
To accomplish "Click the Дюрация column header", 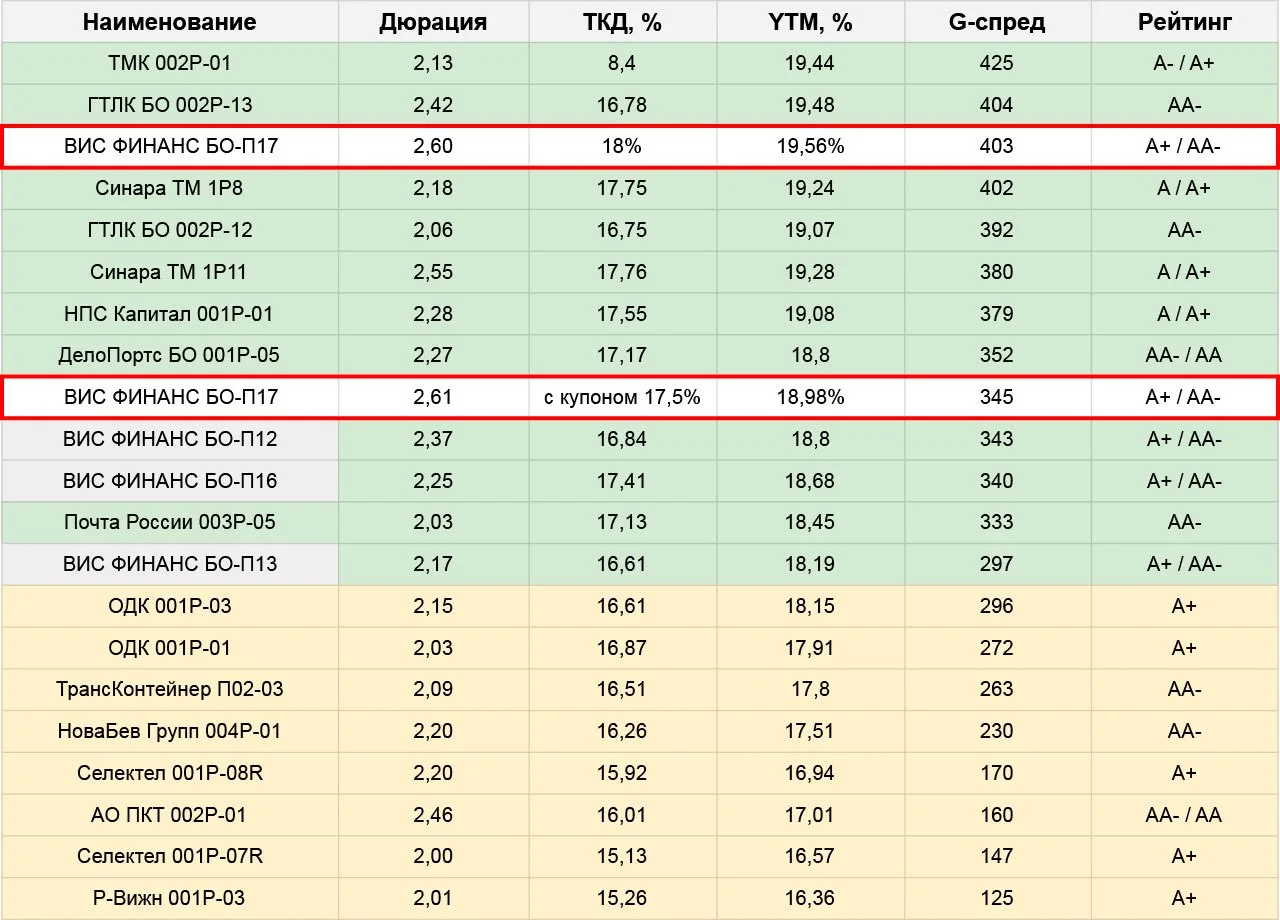I will coord(433,22).
